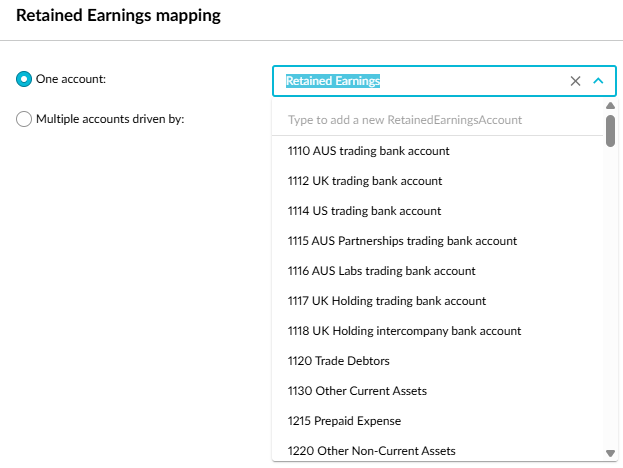Select 1115 AUS Partnerships trading bank account
The width and height of the screenshot is (623, 468).
[402, 241]
